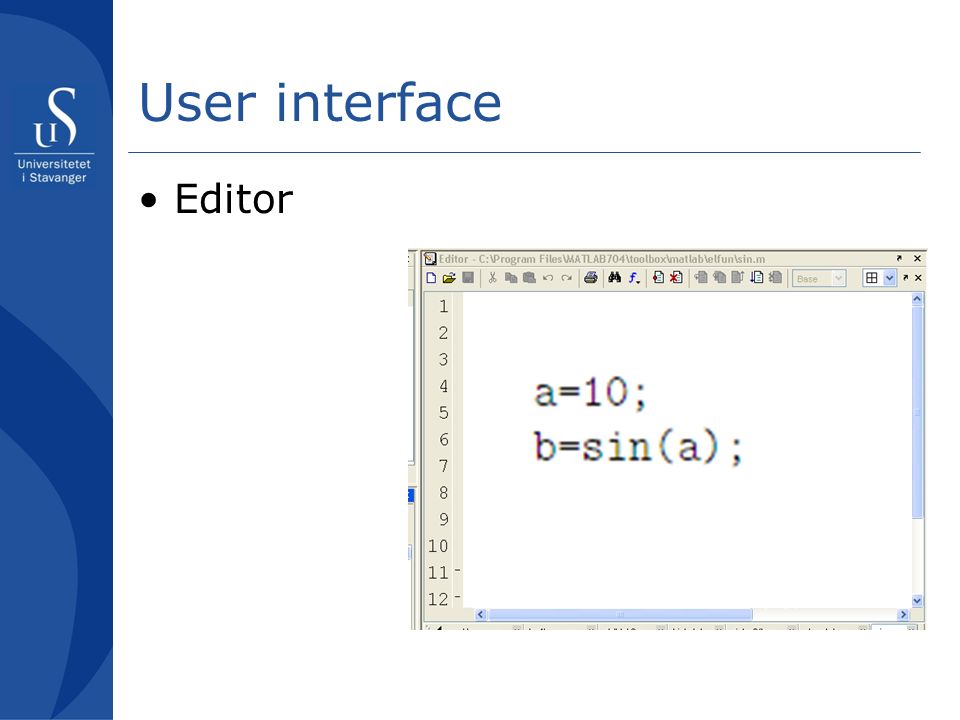Image resolution: width=960 pixels, height=720 pixels.
Task: Print the file with the printer icon
Action: click(591, 278)
